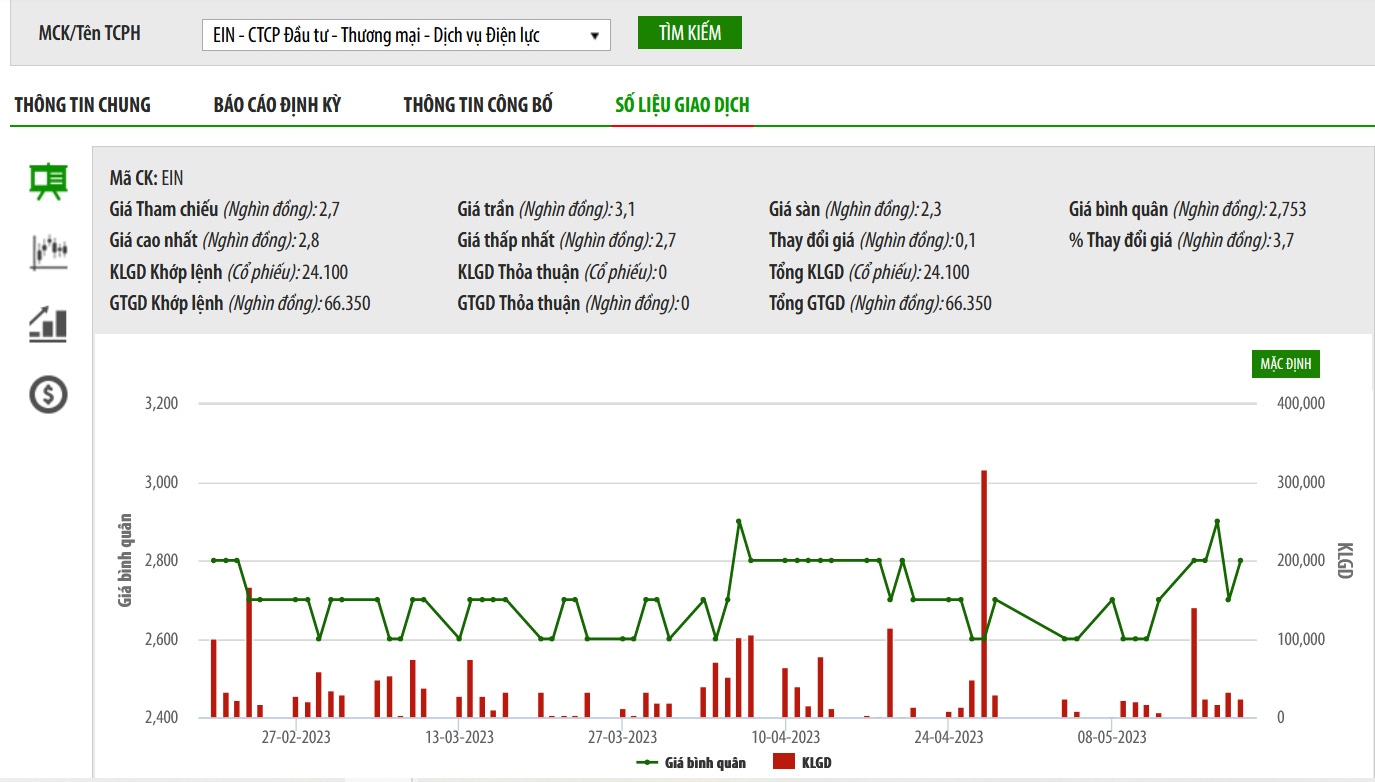The width and height of the screenshot is (1375, 782).
Task: Click the red KLGD legend square
Action: click(784, 763)
